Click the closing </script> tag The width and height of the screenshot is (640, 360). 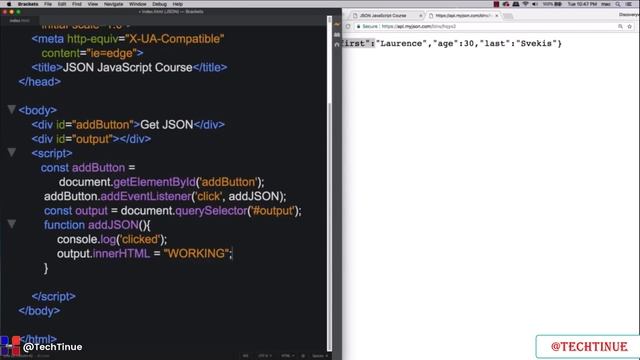coord(53,296)
